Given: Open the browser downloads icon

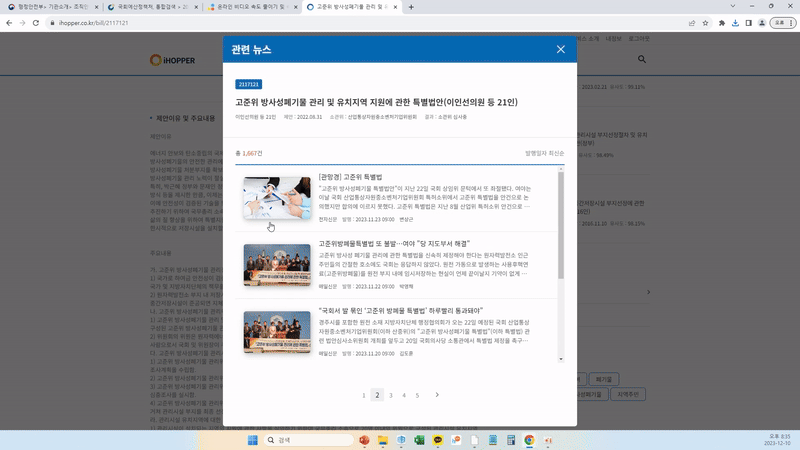Looking at the screenshot, I should (x=735, y=22).
